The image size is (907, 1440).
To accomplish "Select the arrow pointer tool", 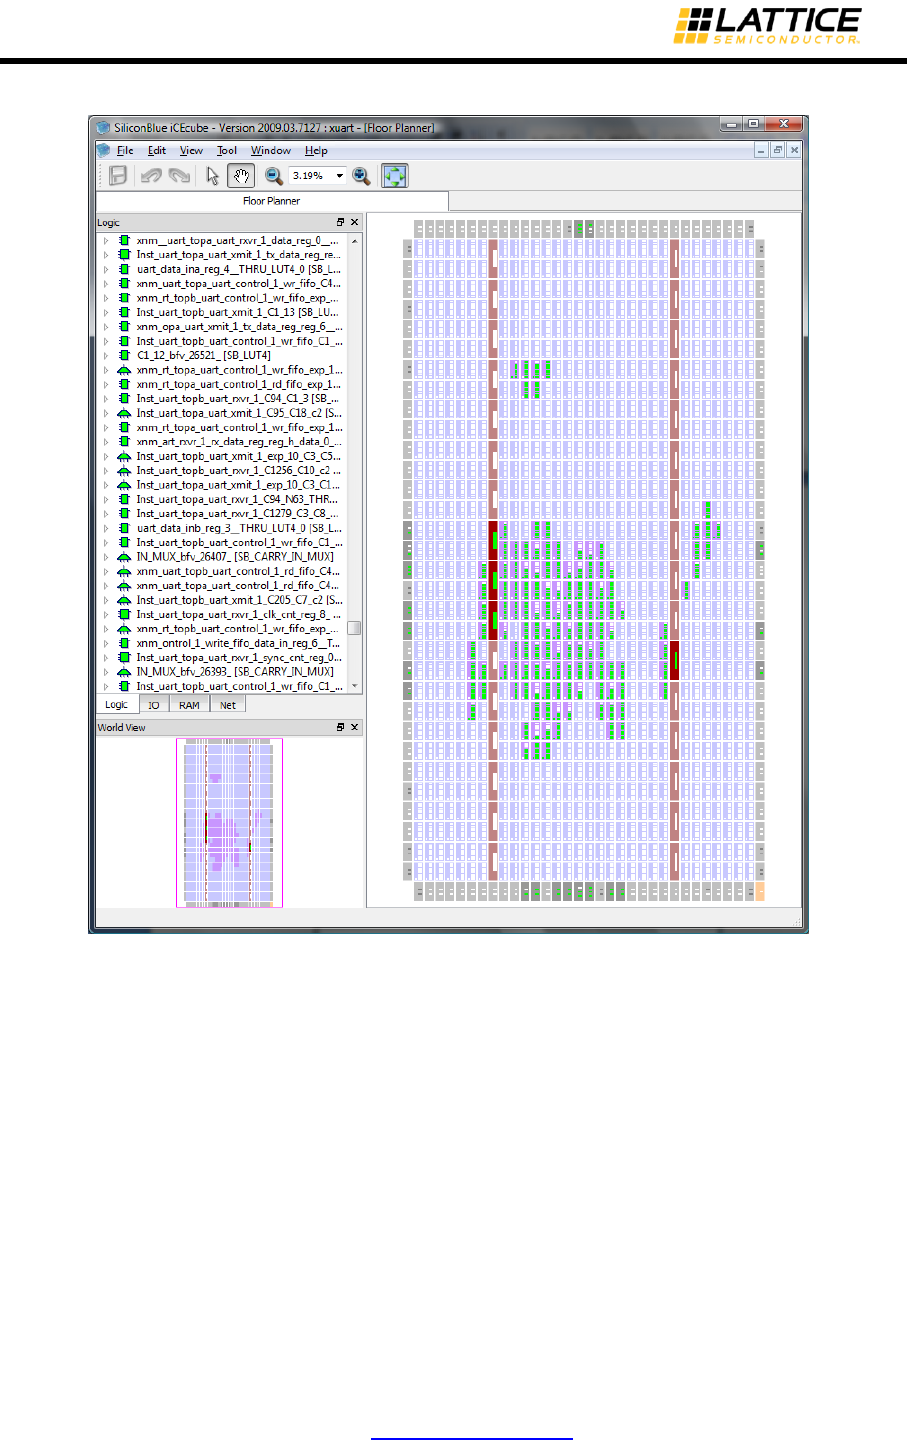I will tap(212, 176).
